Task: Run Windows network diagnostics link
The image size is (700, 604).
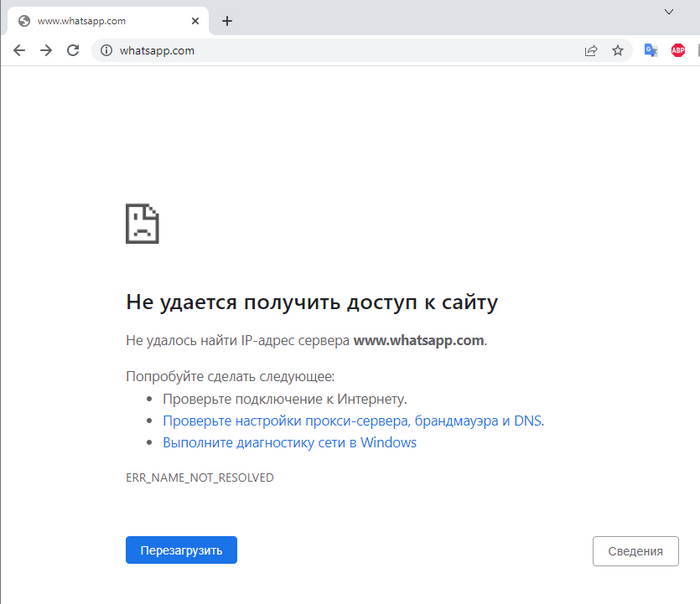Action: click(x=289, y=442)
